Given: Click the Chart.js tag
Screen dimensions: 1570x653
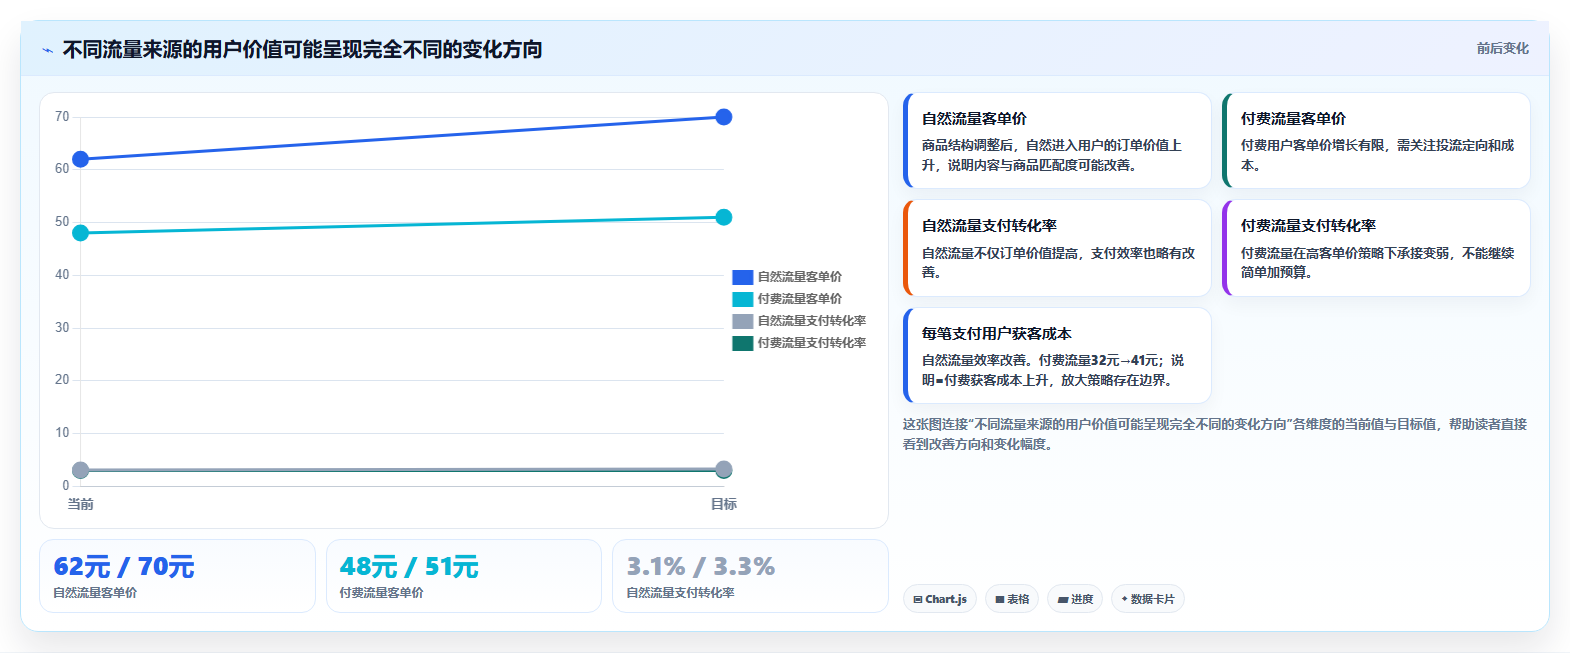Looking at the screenshot, I should tap(940, 599).
